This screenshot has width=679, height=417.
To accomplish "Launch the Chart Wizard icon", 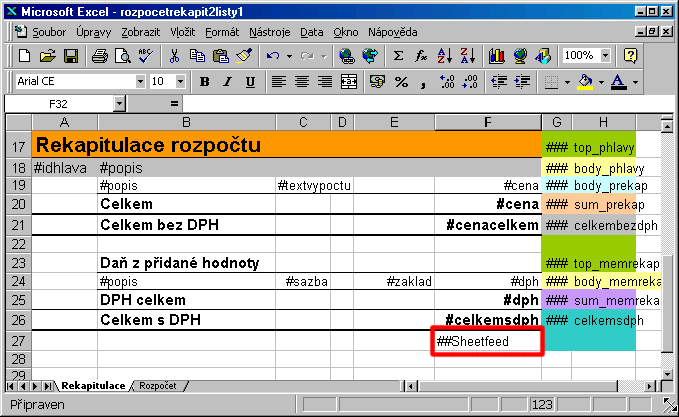I will [497, 56].
